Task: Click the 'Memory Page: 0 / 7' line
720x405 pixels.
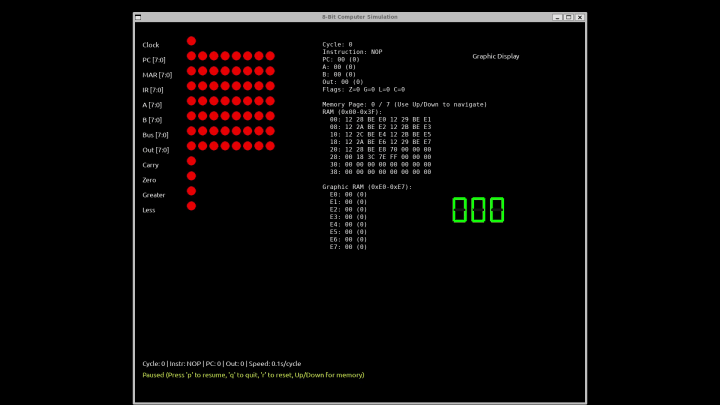Action: tap(405, 105)
